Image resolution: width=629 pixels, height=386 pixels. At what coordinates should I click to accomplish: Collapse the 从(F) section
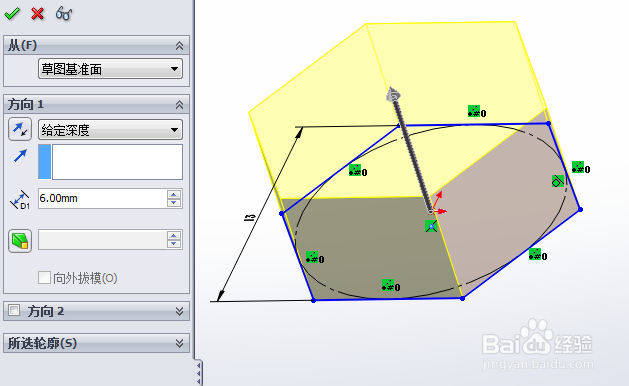pos(179,46)
